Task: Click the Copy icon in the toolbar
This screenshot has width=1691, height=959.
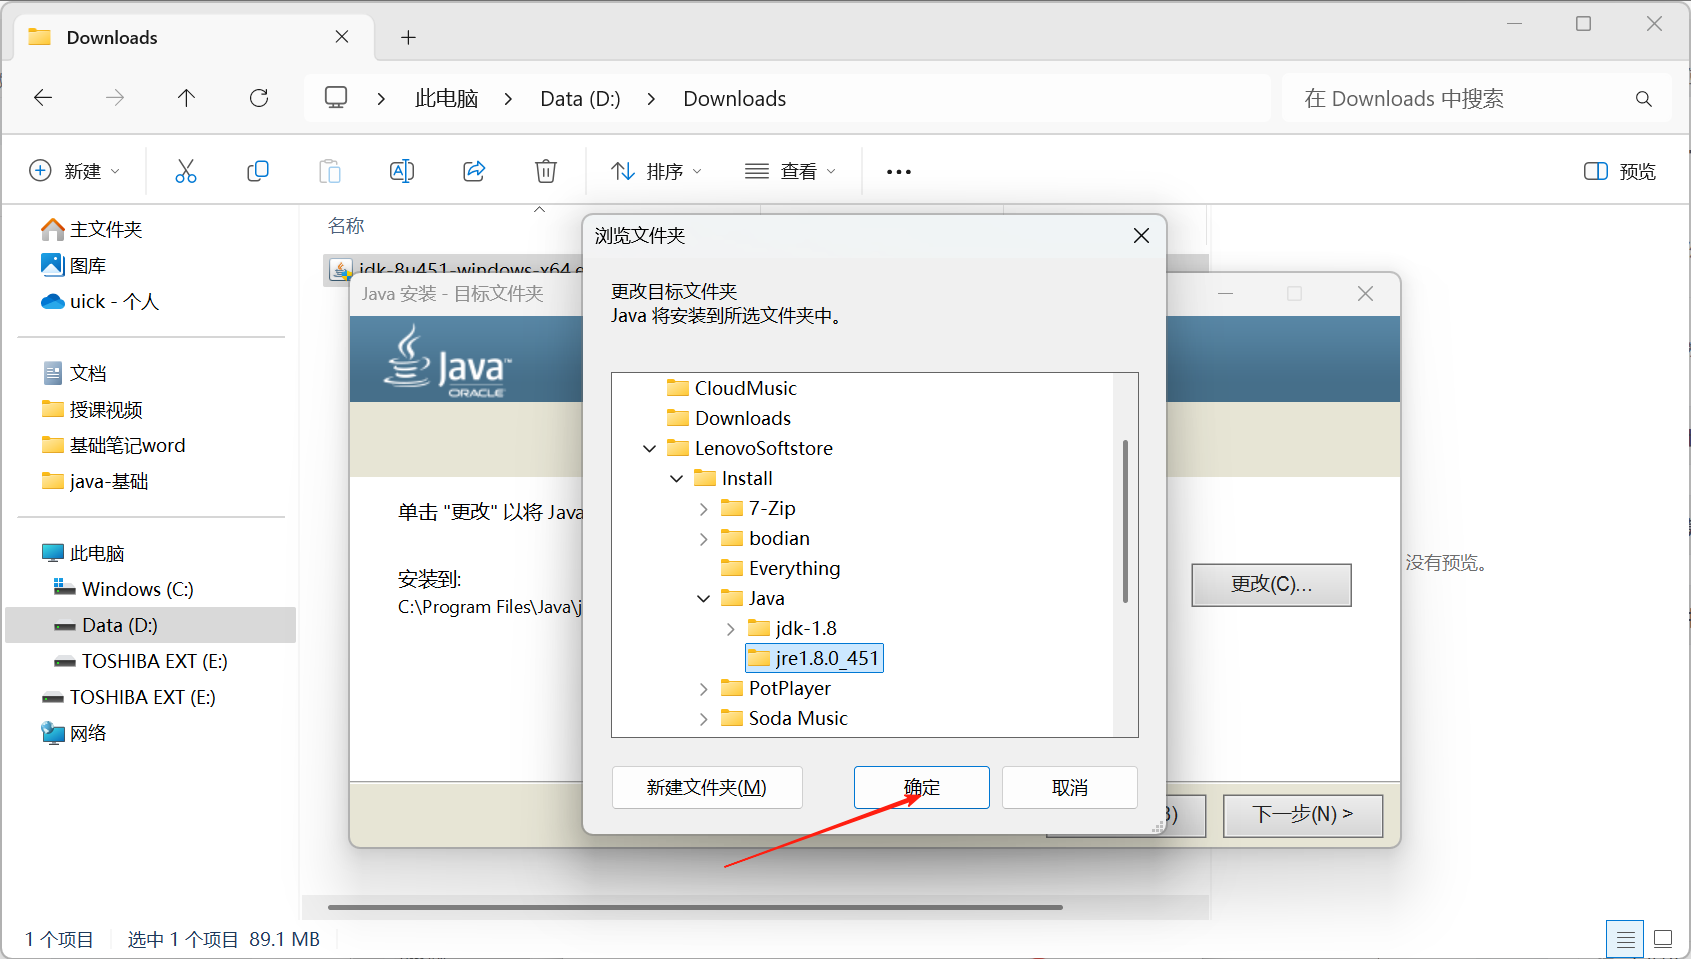Action: (258, 171)
